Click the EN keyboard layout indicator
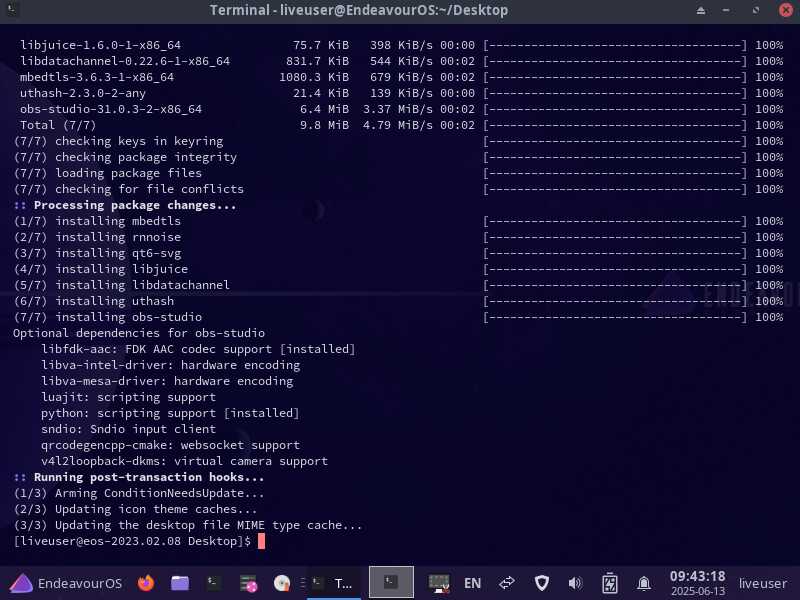 (x=472, y=583)
